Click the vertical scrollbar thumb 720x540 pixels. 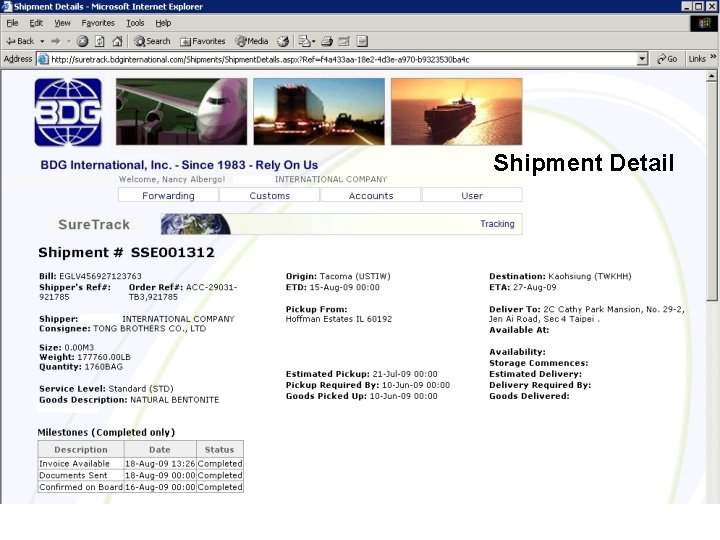[x=712, y=191]
